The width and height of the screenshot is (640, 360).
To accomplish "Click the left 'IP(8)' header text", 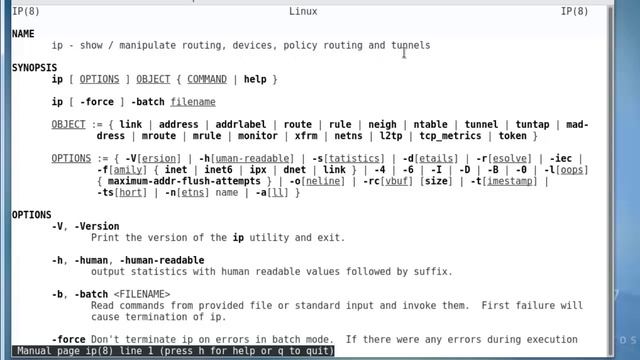I will click(x=26, y=11).
